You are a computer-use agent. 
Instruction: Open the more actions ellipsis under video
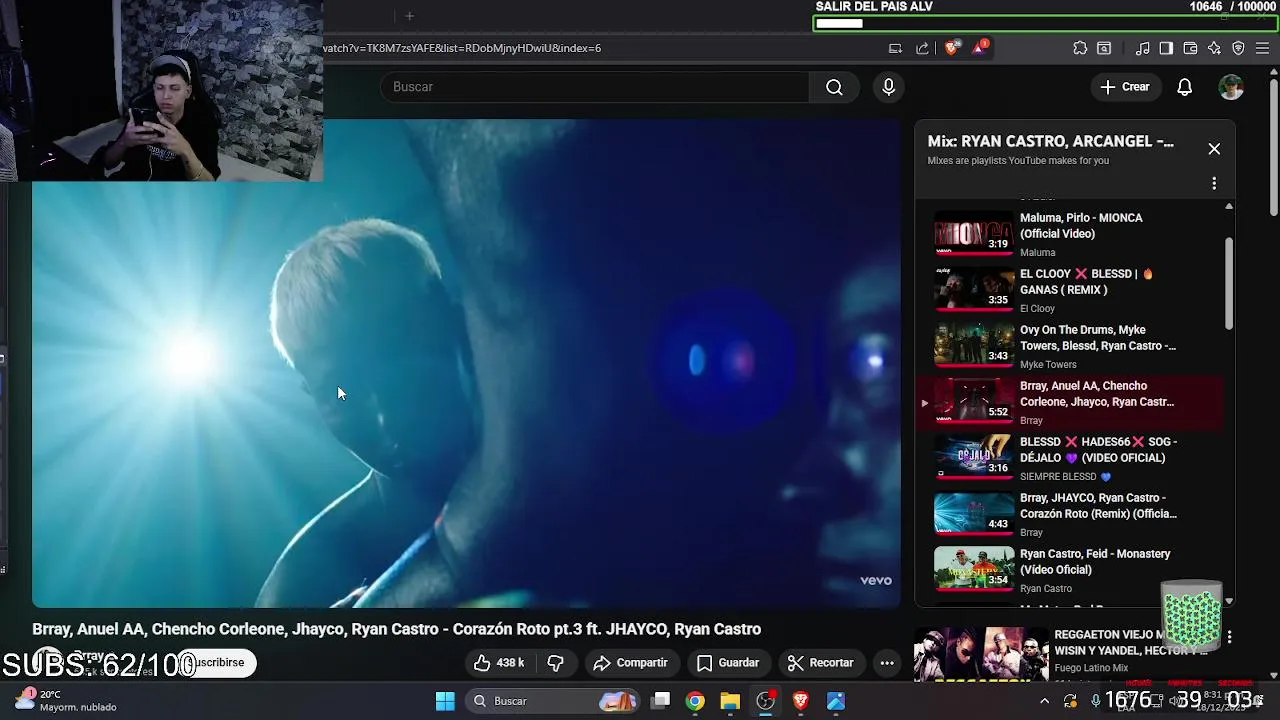point(887,662)
